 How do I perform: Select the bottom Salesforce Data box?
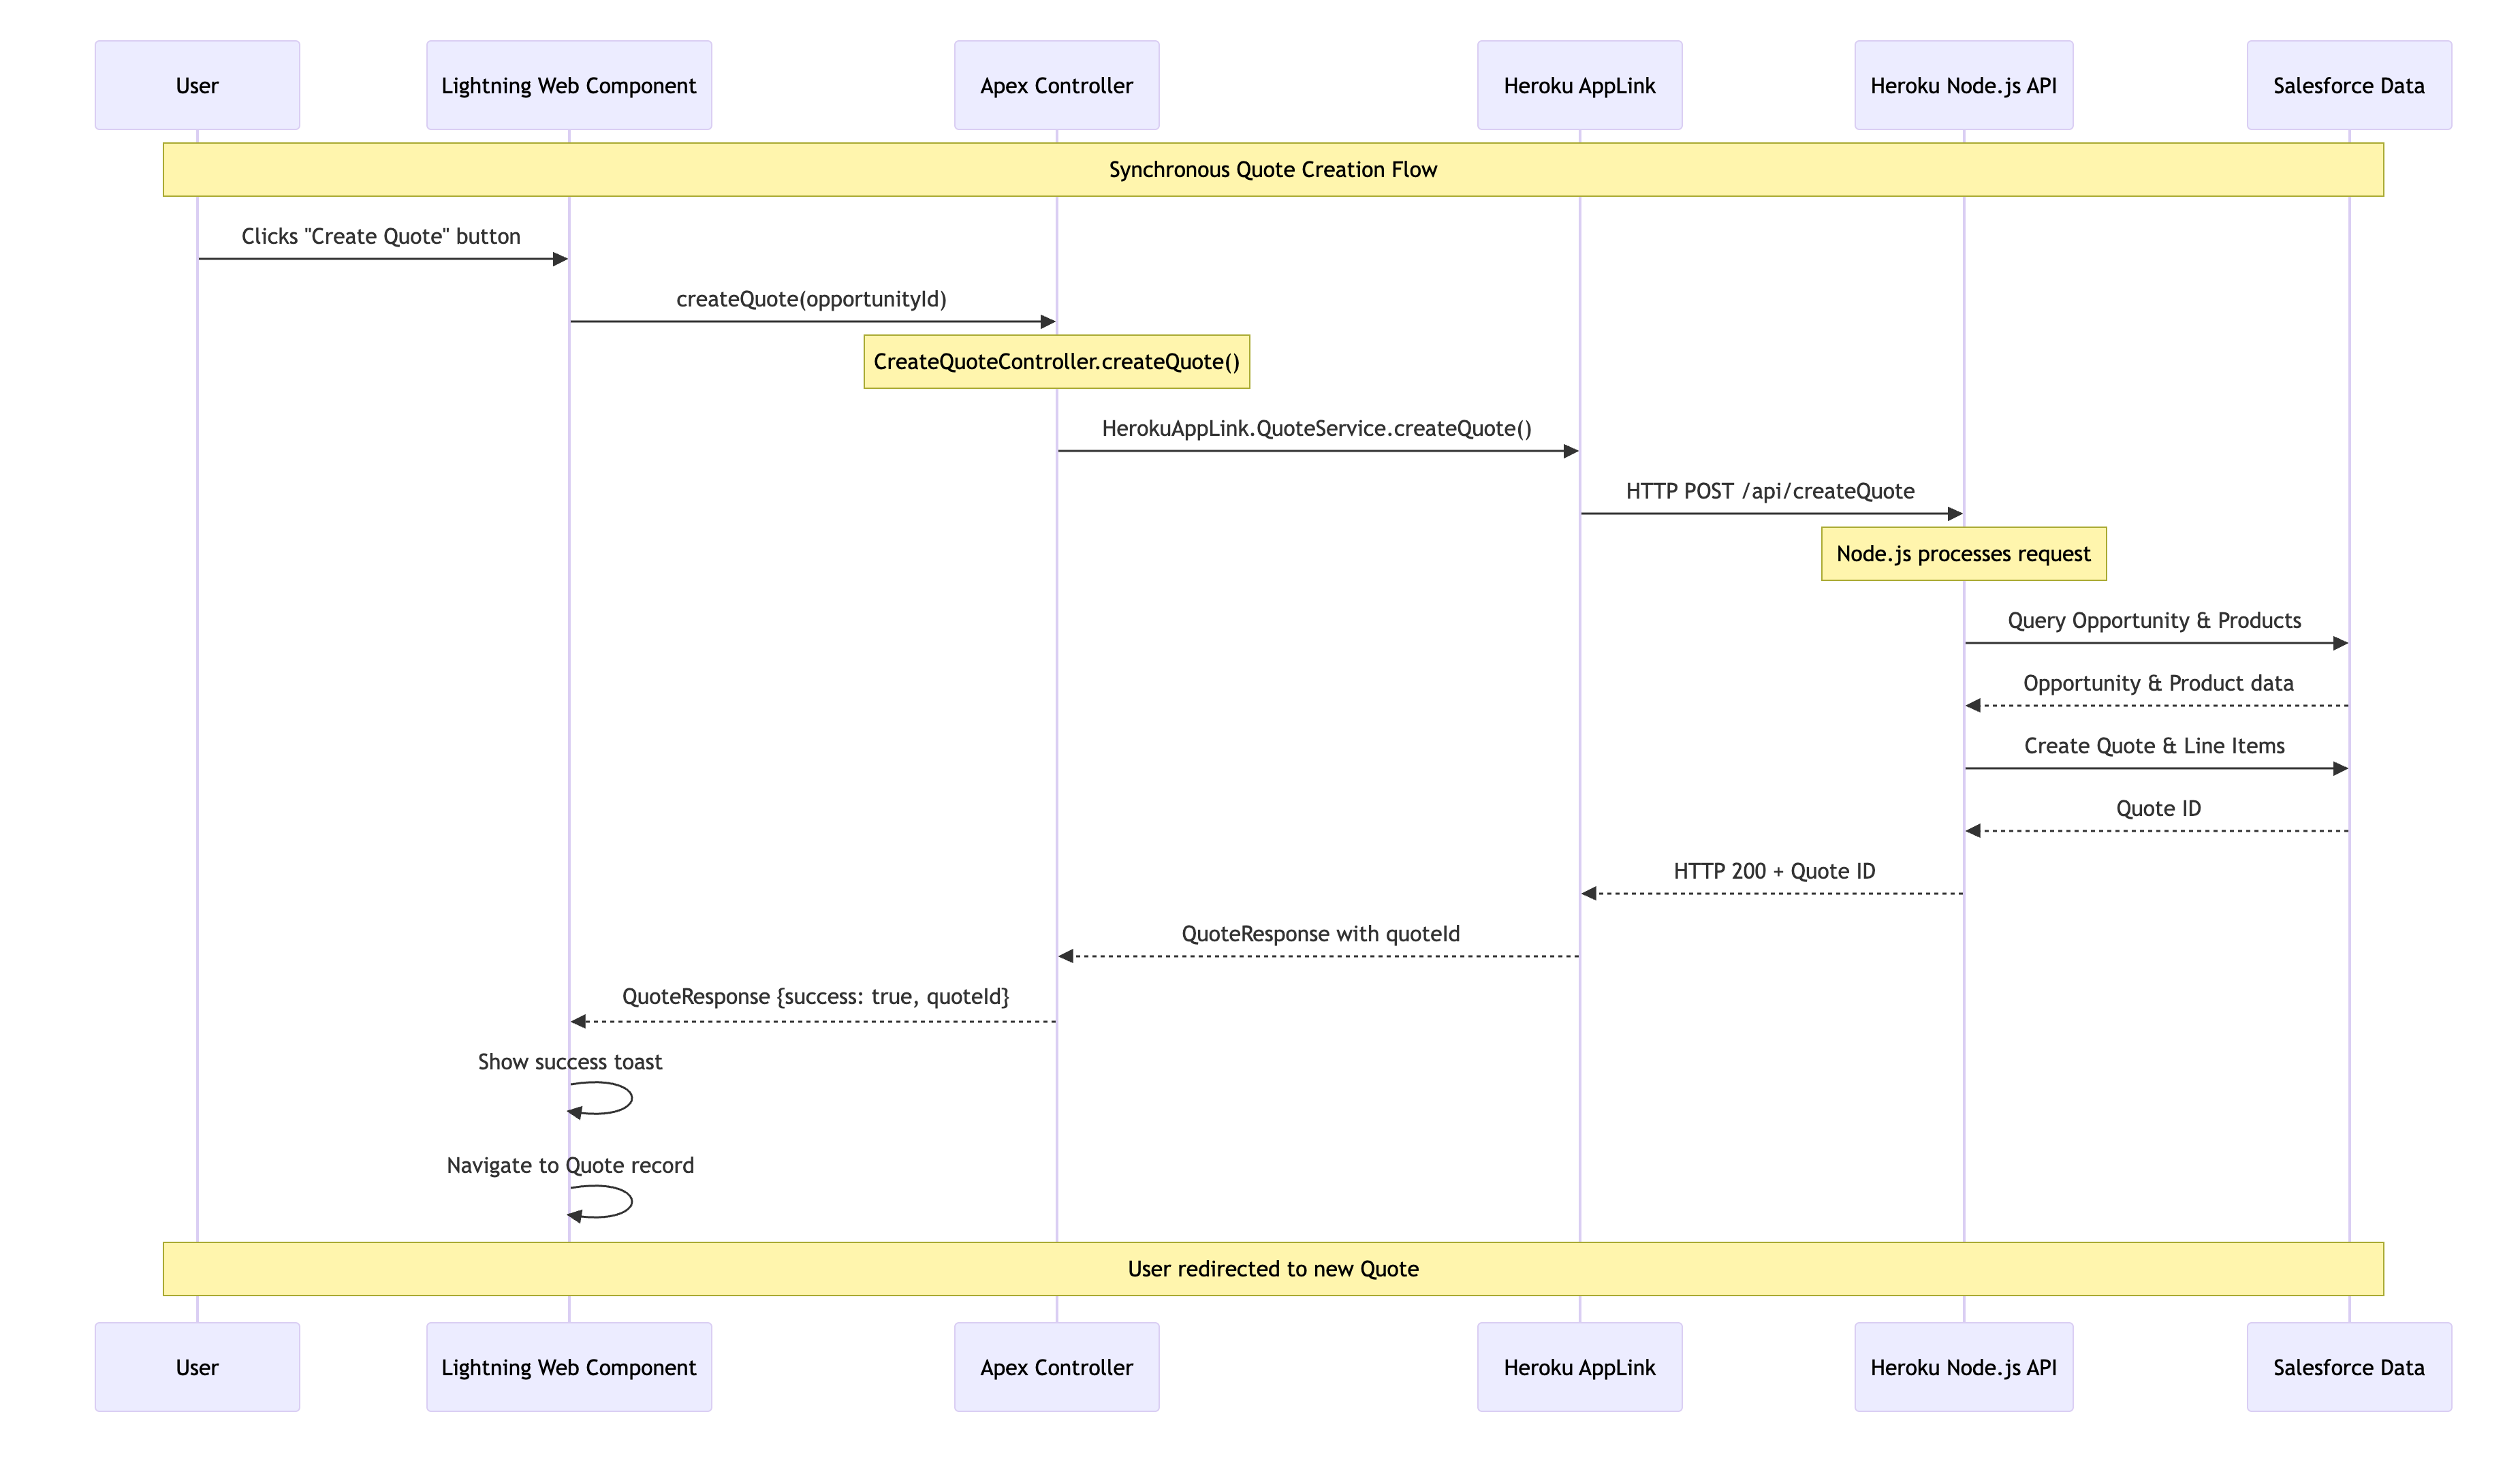[x=2348, y=1367]
